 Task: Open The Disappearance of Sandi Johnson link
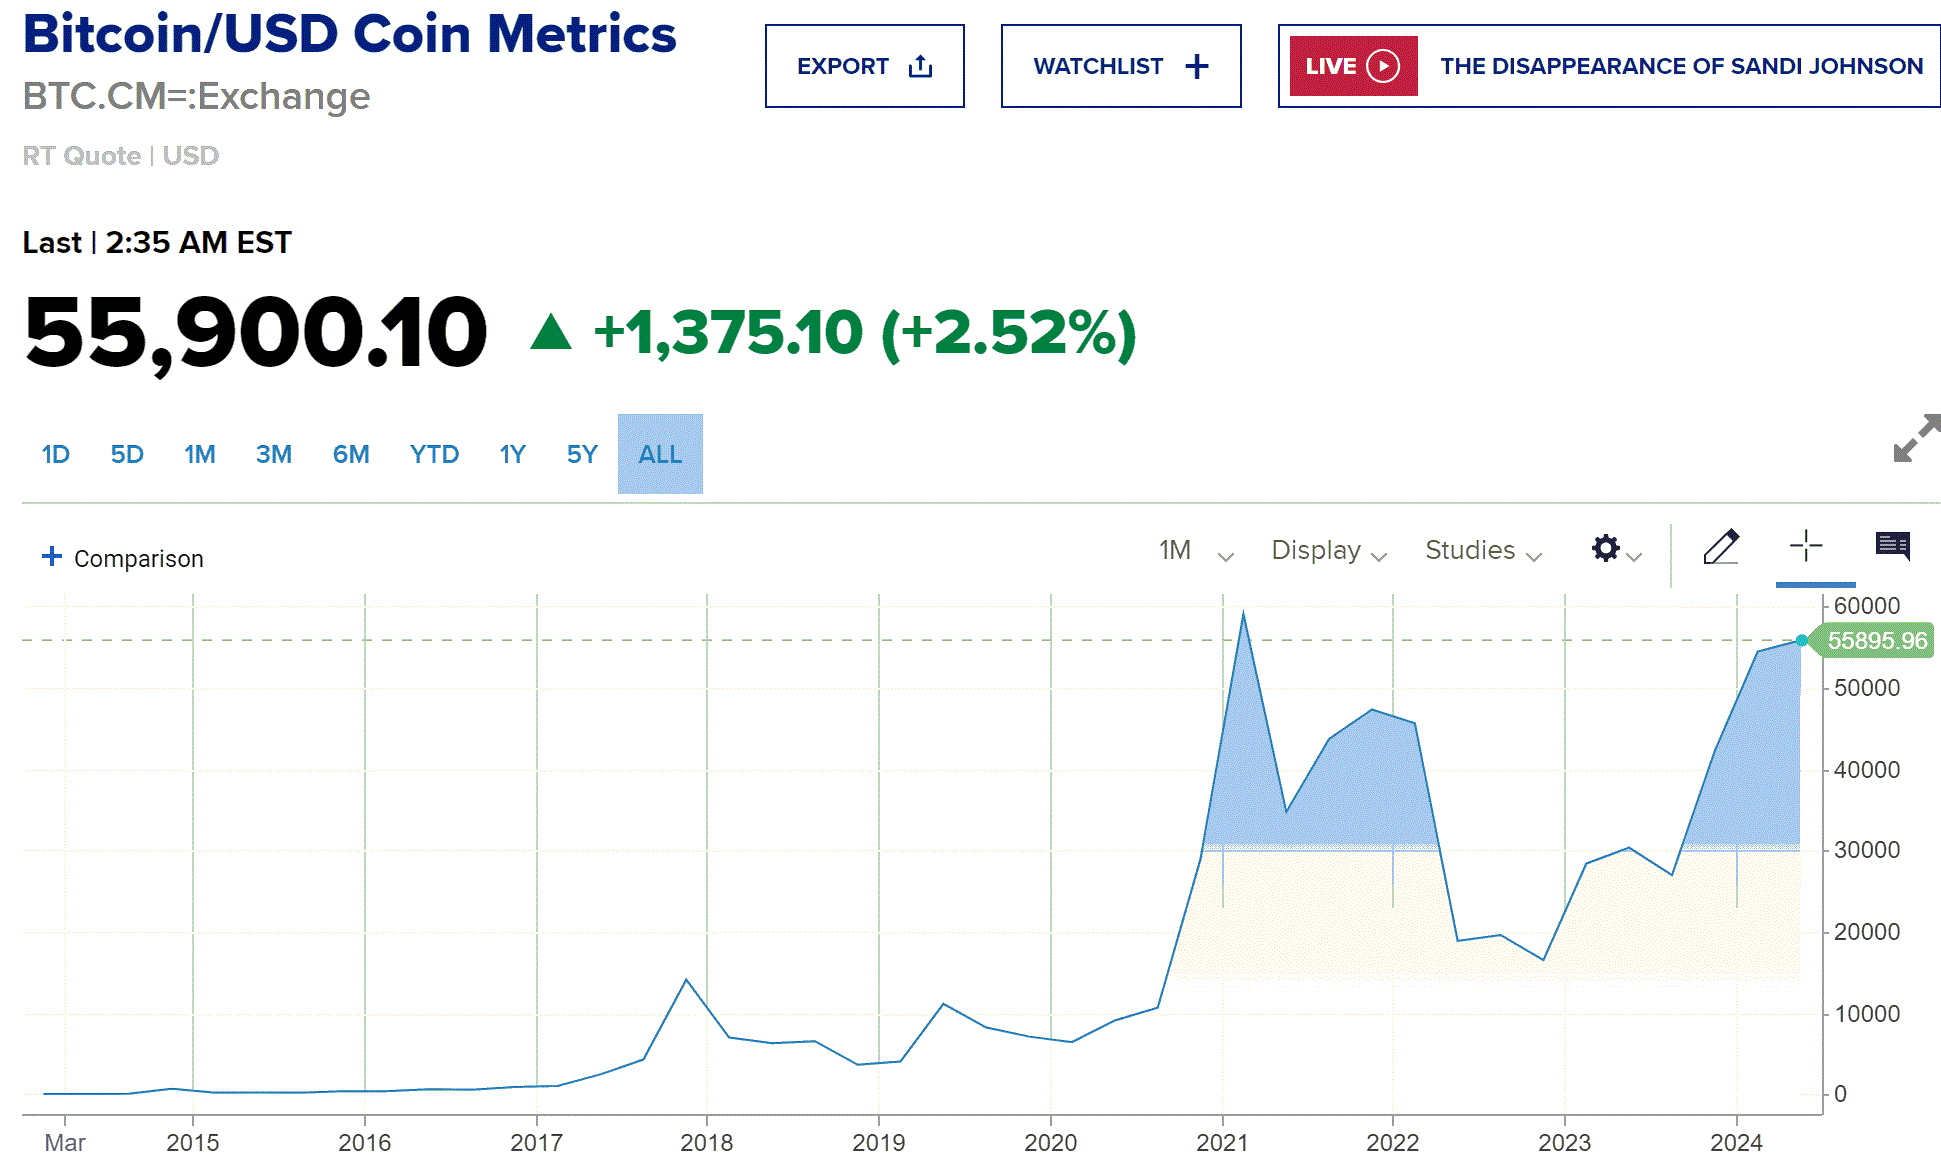1681,67
